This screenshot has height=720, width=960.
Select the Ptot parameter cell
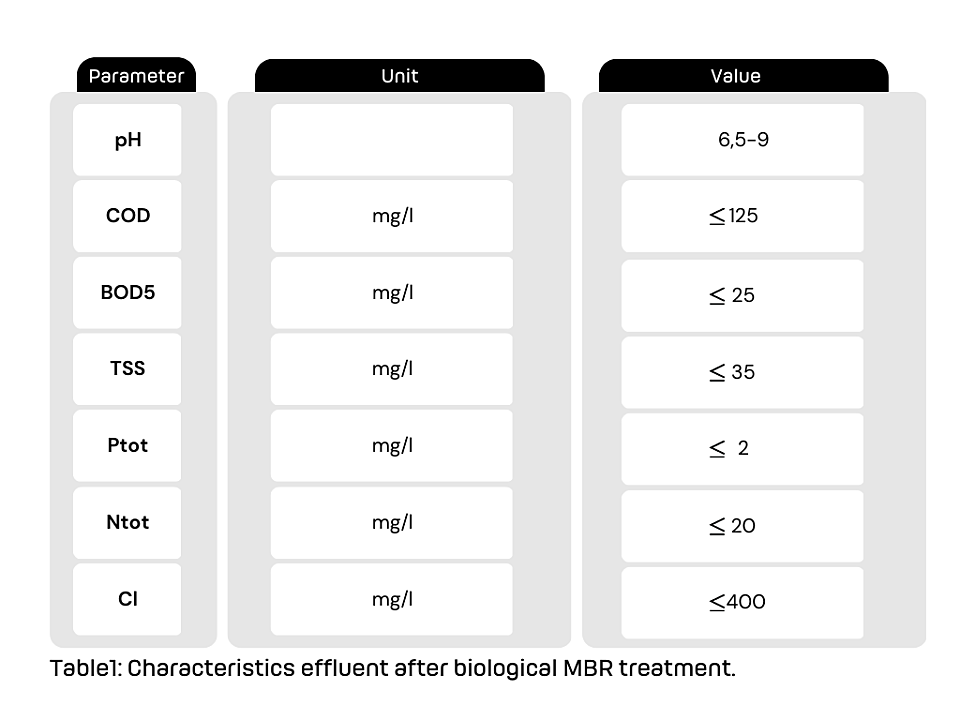tap(127, 445)
